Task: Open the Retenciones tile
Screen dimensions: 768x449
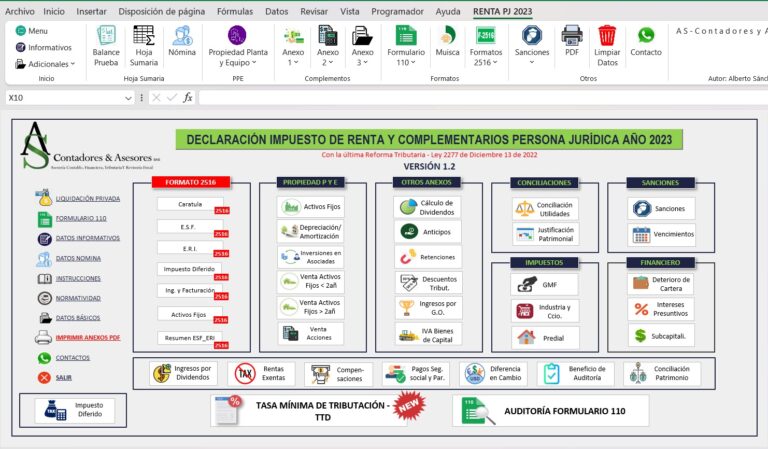Action: pos(427,257)
